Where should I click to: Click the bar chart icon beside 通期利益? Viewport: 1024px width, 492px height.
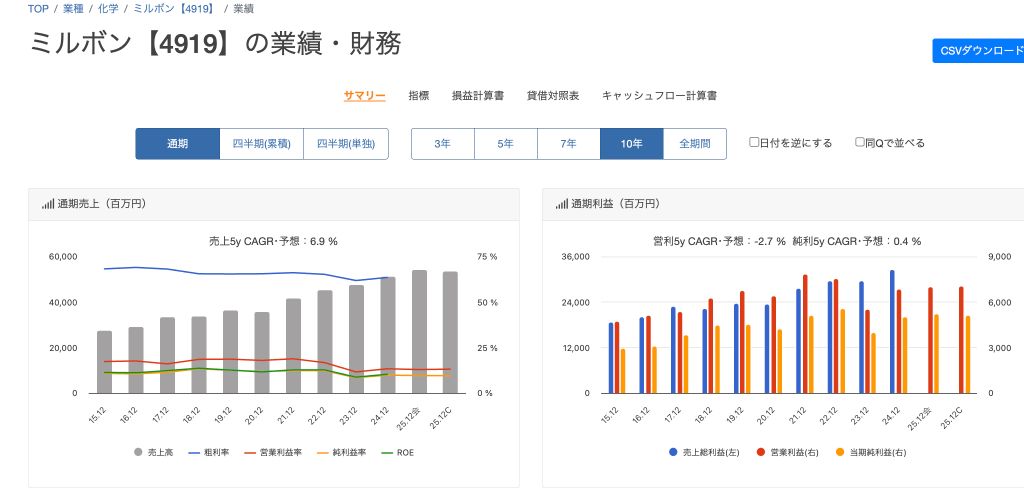(562, 205)
